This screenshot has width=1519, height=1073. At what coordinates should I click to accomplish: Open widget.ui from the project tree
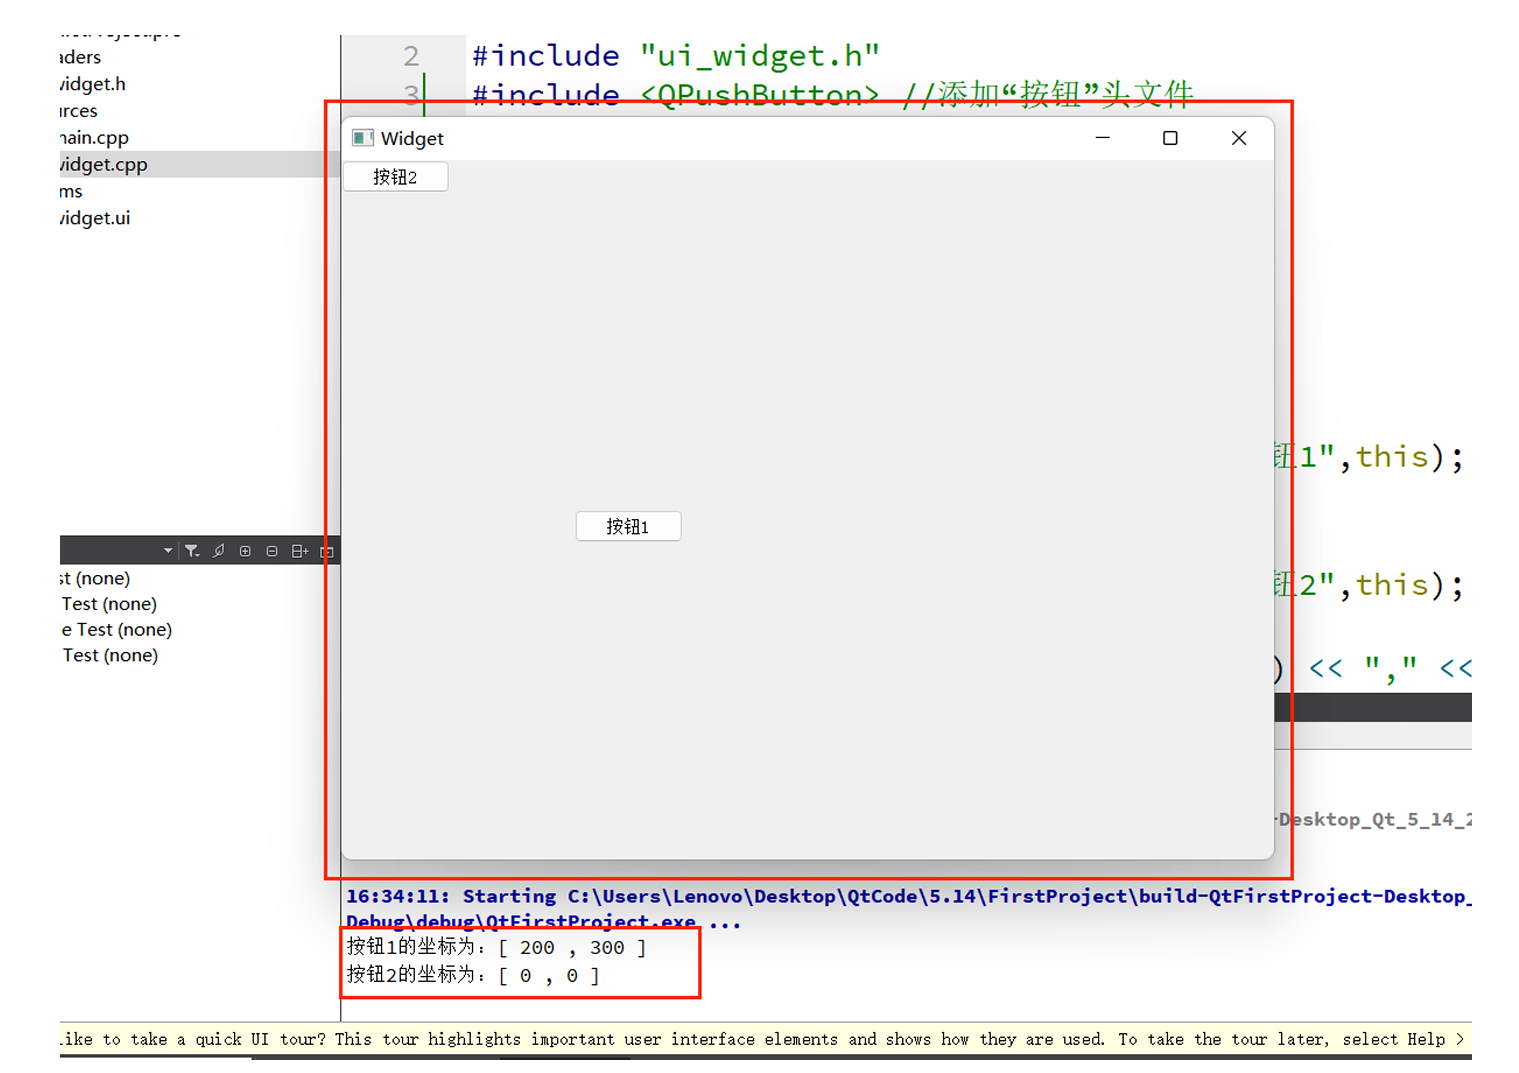pos(93,218)
